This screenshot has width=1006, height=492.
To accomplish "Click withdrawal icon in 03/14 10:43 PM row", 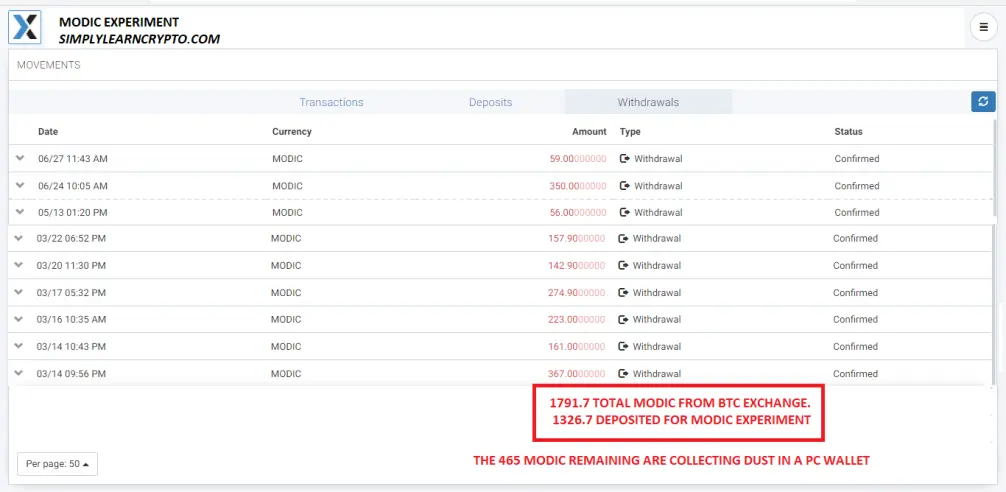I will pyautogui.click(x=624, y=346).
